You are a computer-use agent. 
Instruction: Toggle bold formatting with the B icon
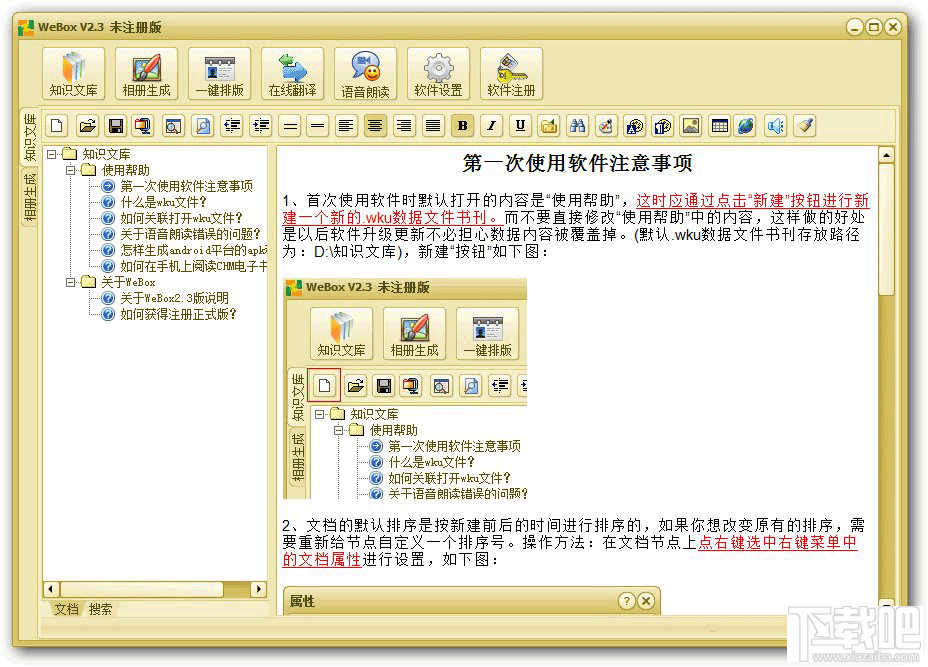(x=461, y=125)
